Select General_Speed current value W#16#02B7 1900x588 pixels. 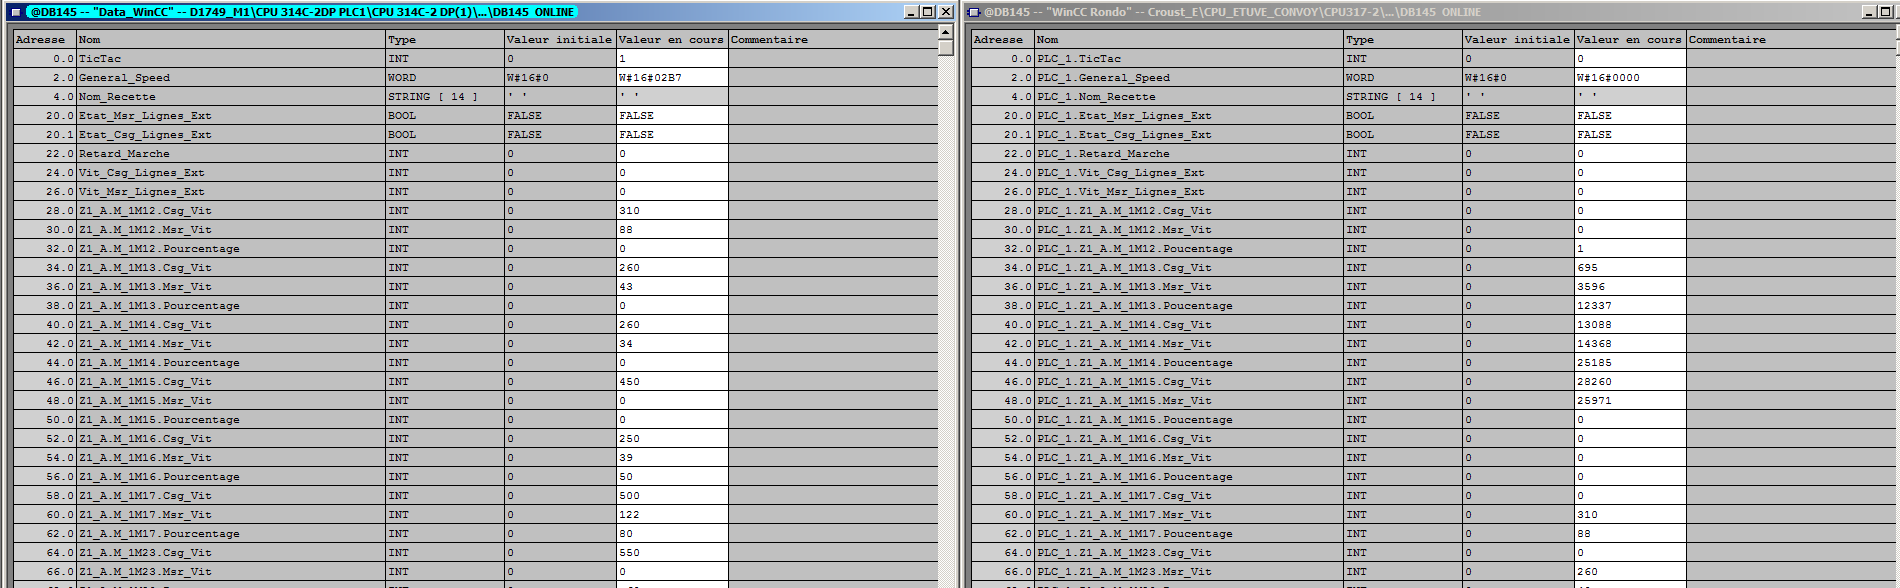click(x=671, y=78)
